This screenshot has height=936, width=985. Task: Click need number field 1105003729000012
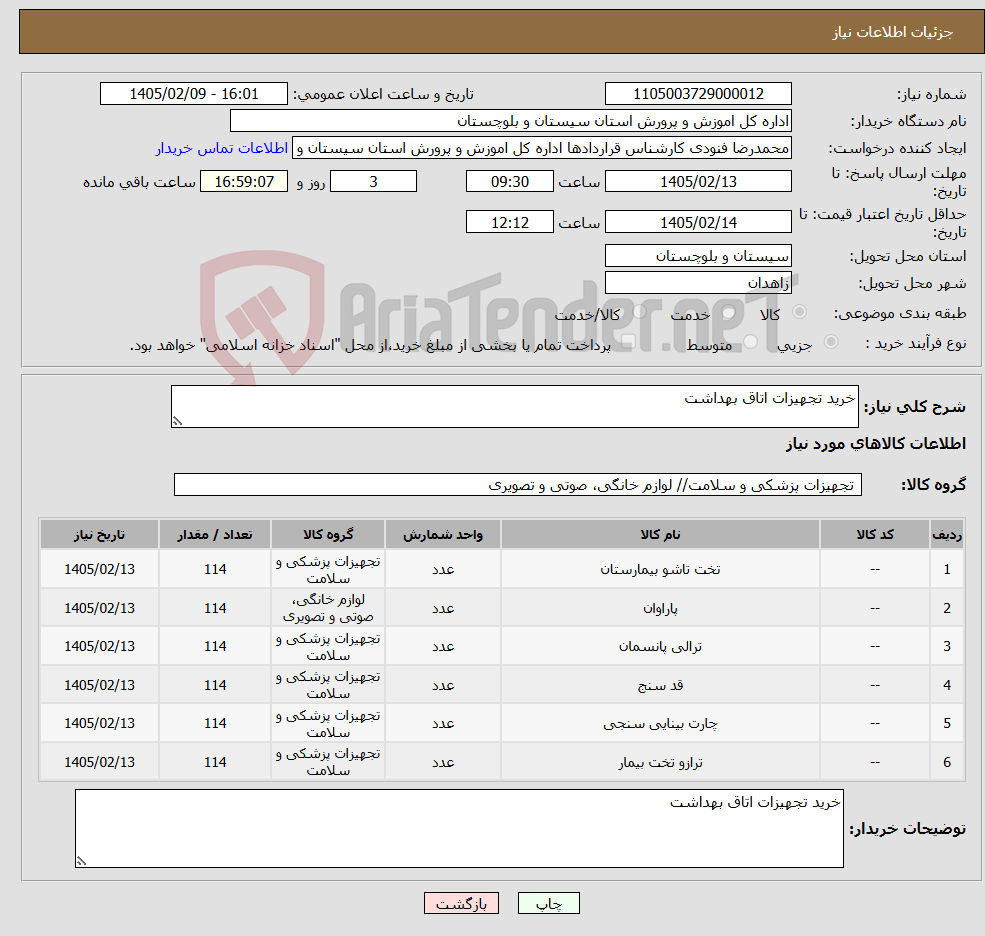[x=698, y=94]
